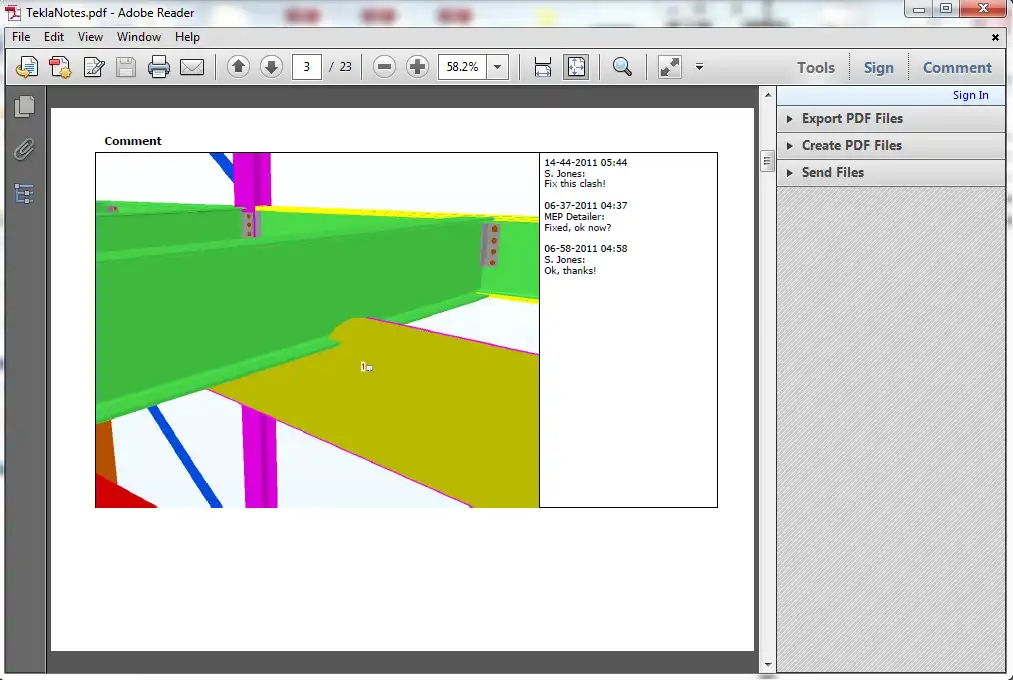
Task: Click the scrollbar up arrow
Action: (x=768, y=95)
